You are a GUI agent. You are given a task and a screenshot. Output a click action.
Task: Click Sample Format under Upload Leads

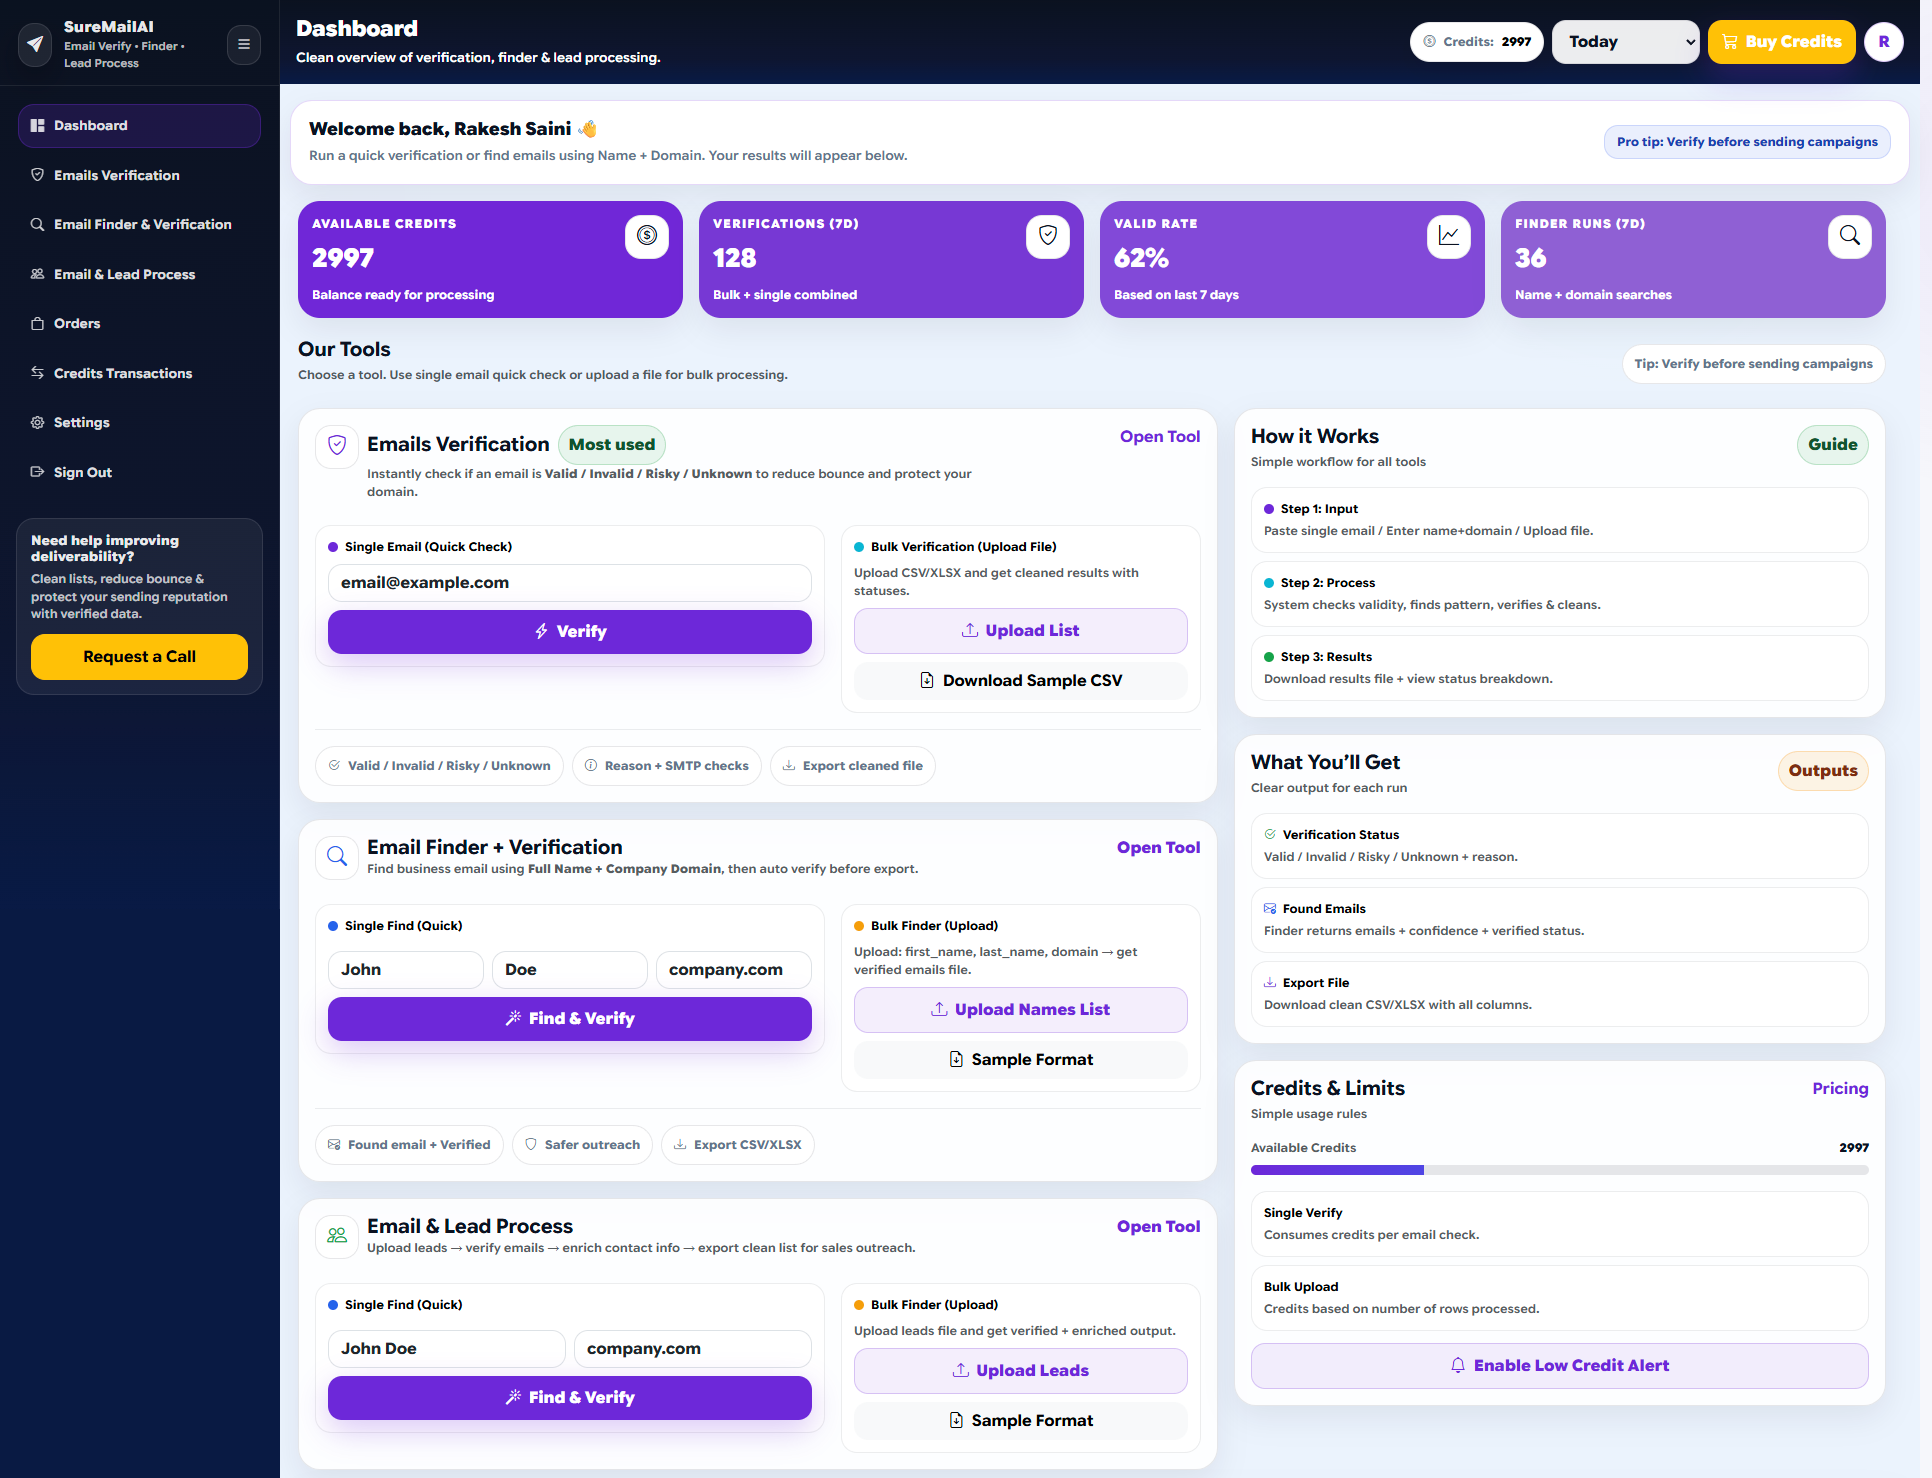1020,1421
